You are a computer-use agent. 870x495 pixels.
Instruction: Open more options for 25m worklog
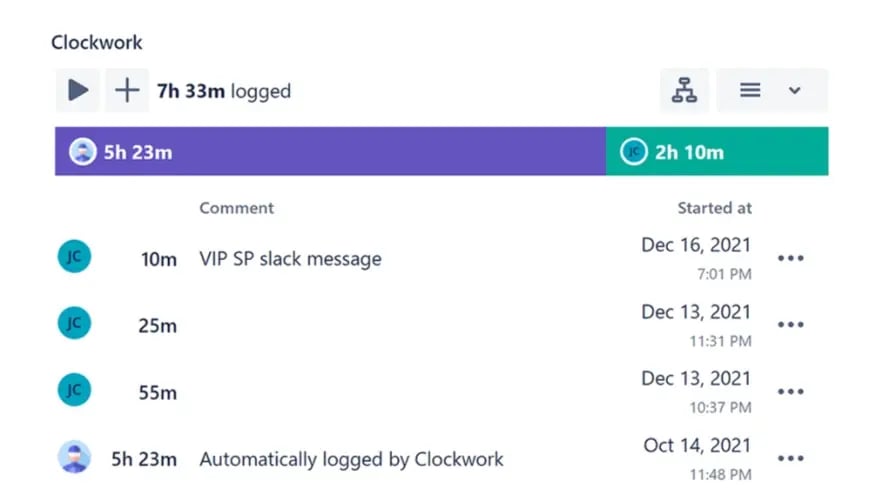791,325
